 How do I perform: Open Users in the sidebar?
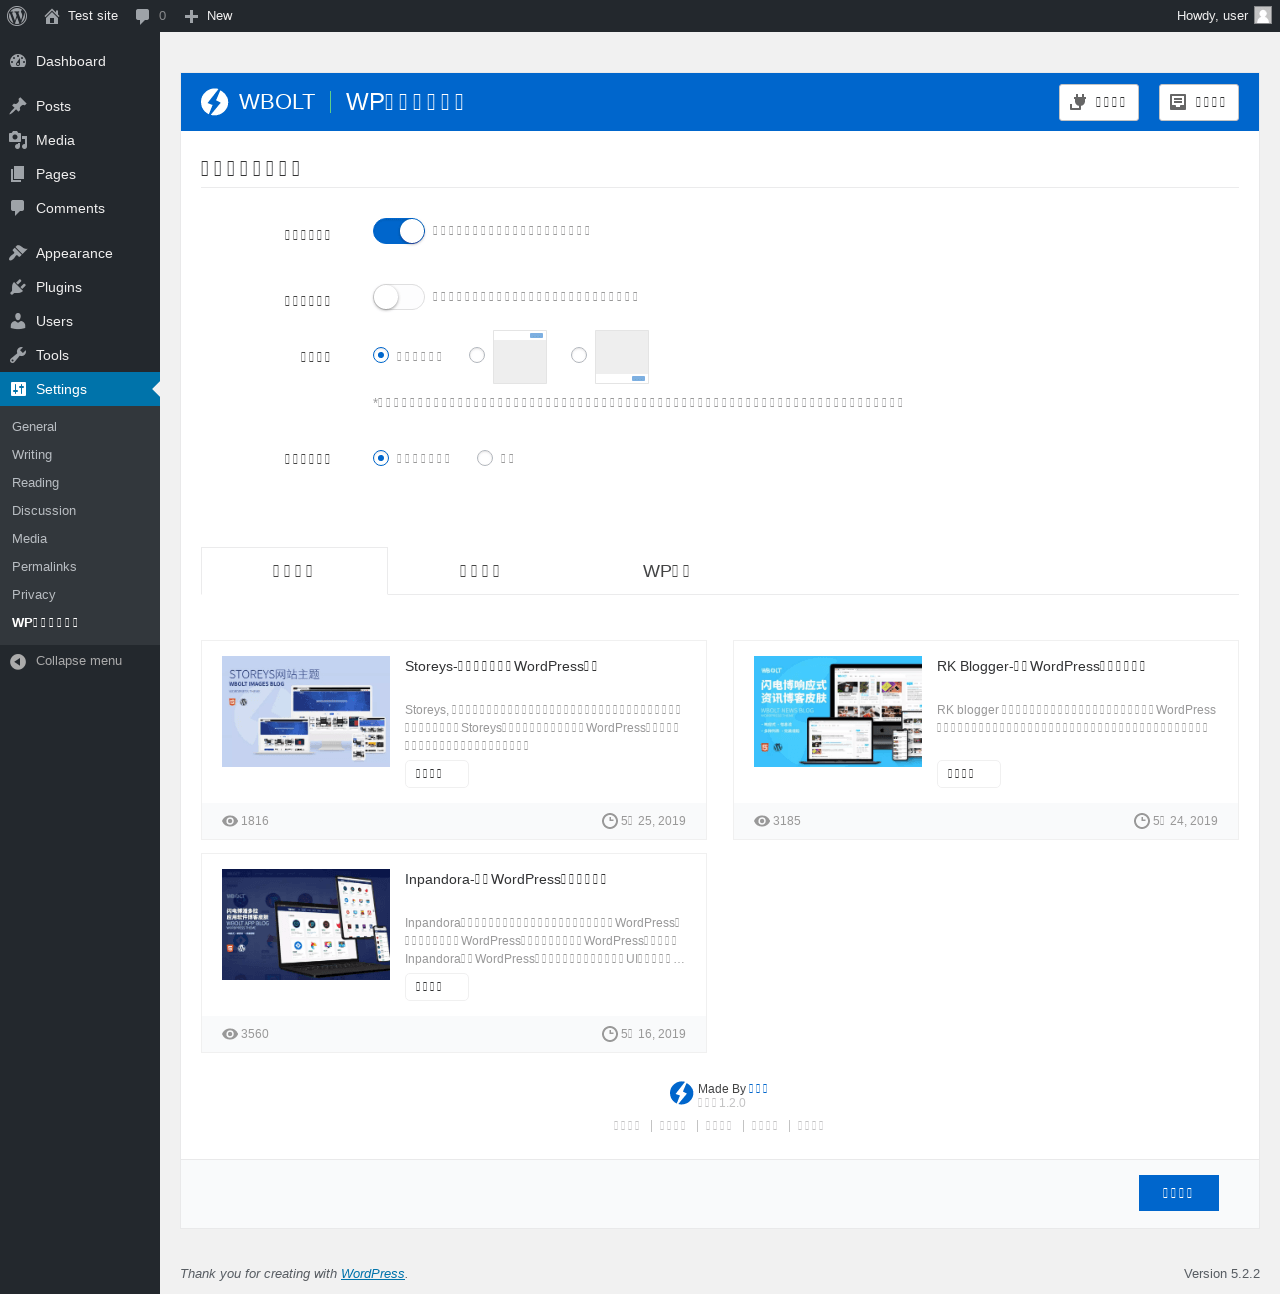point(80,321)
